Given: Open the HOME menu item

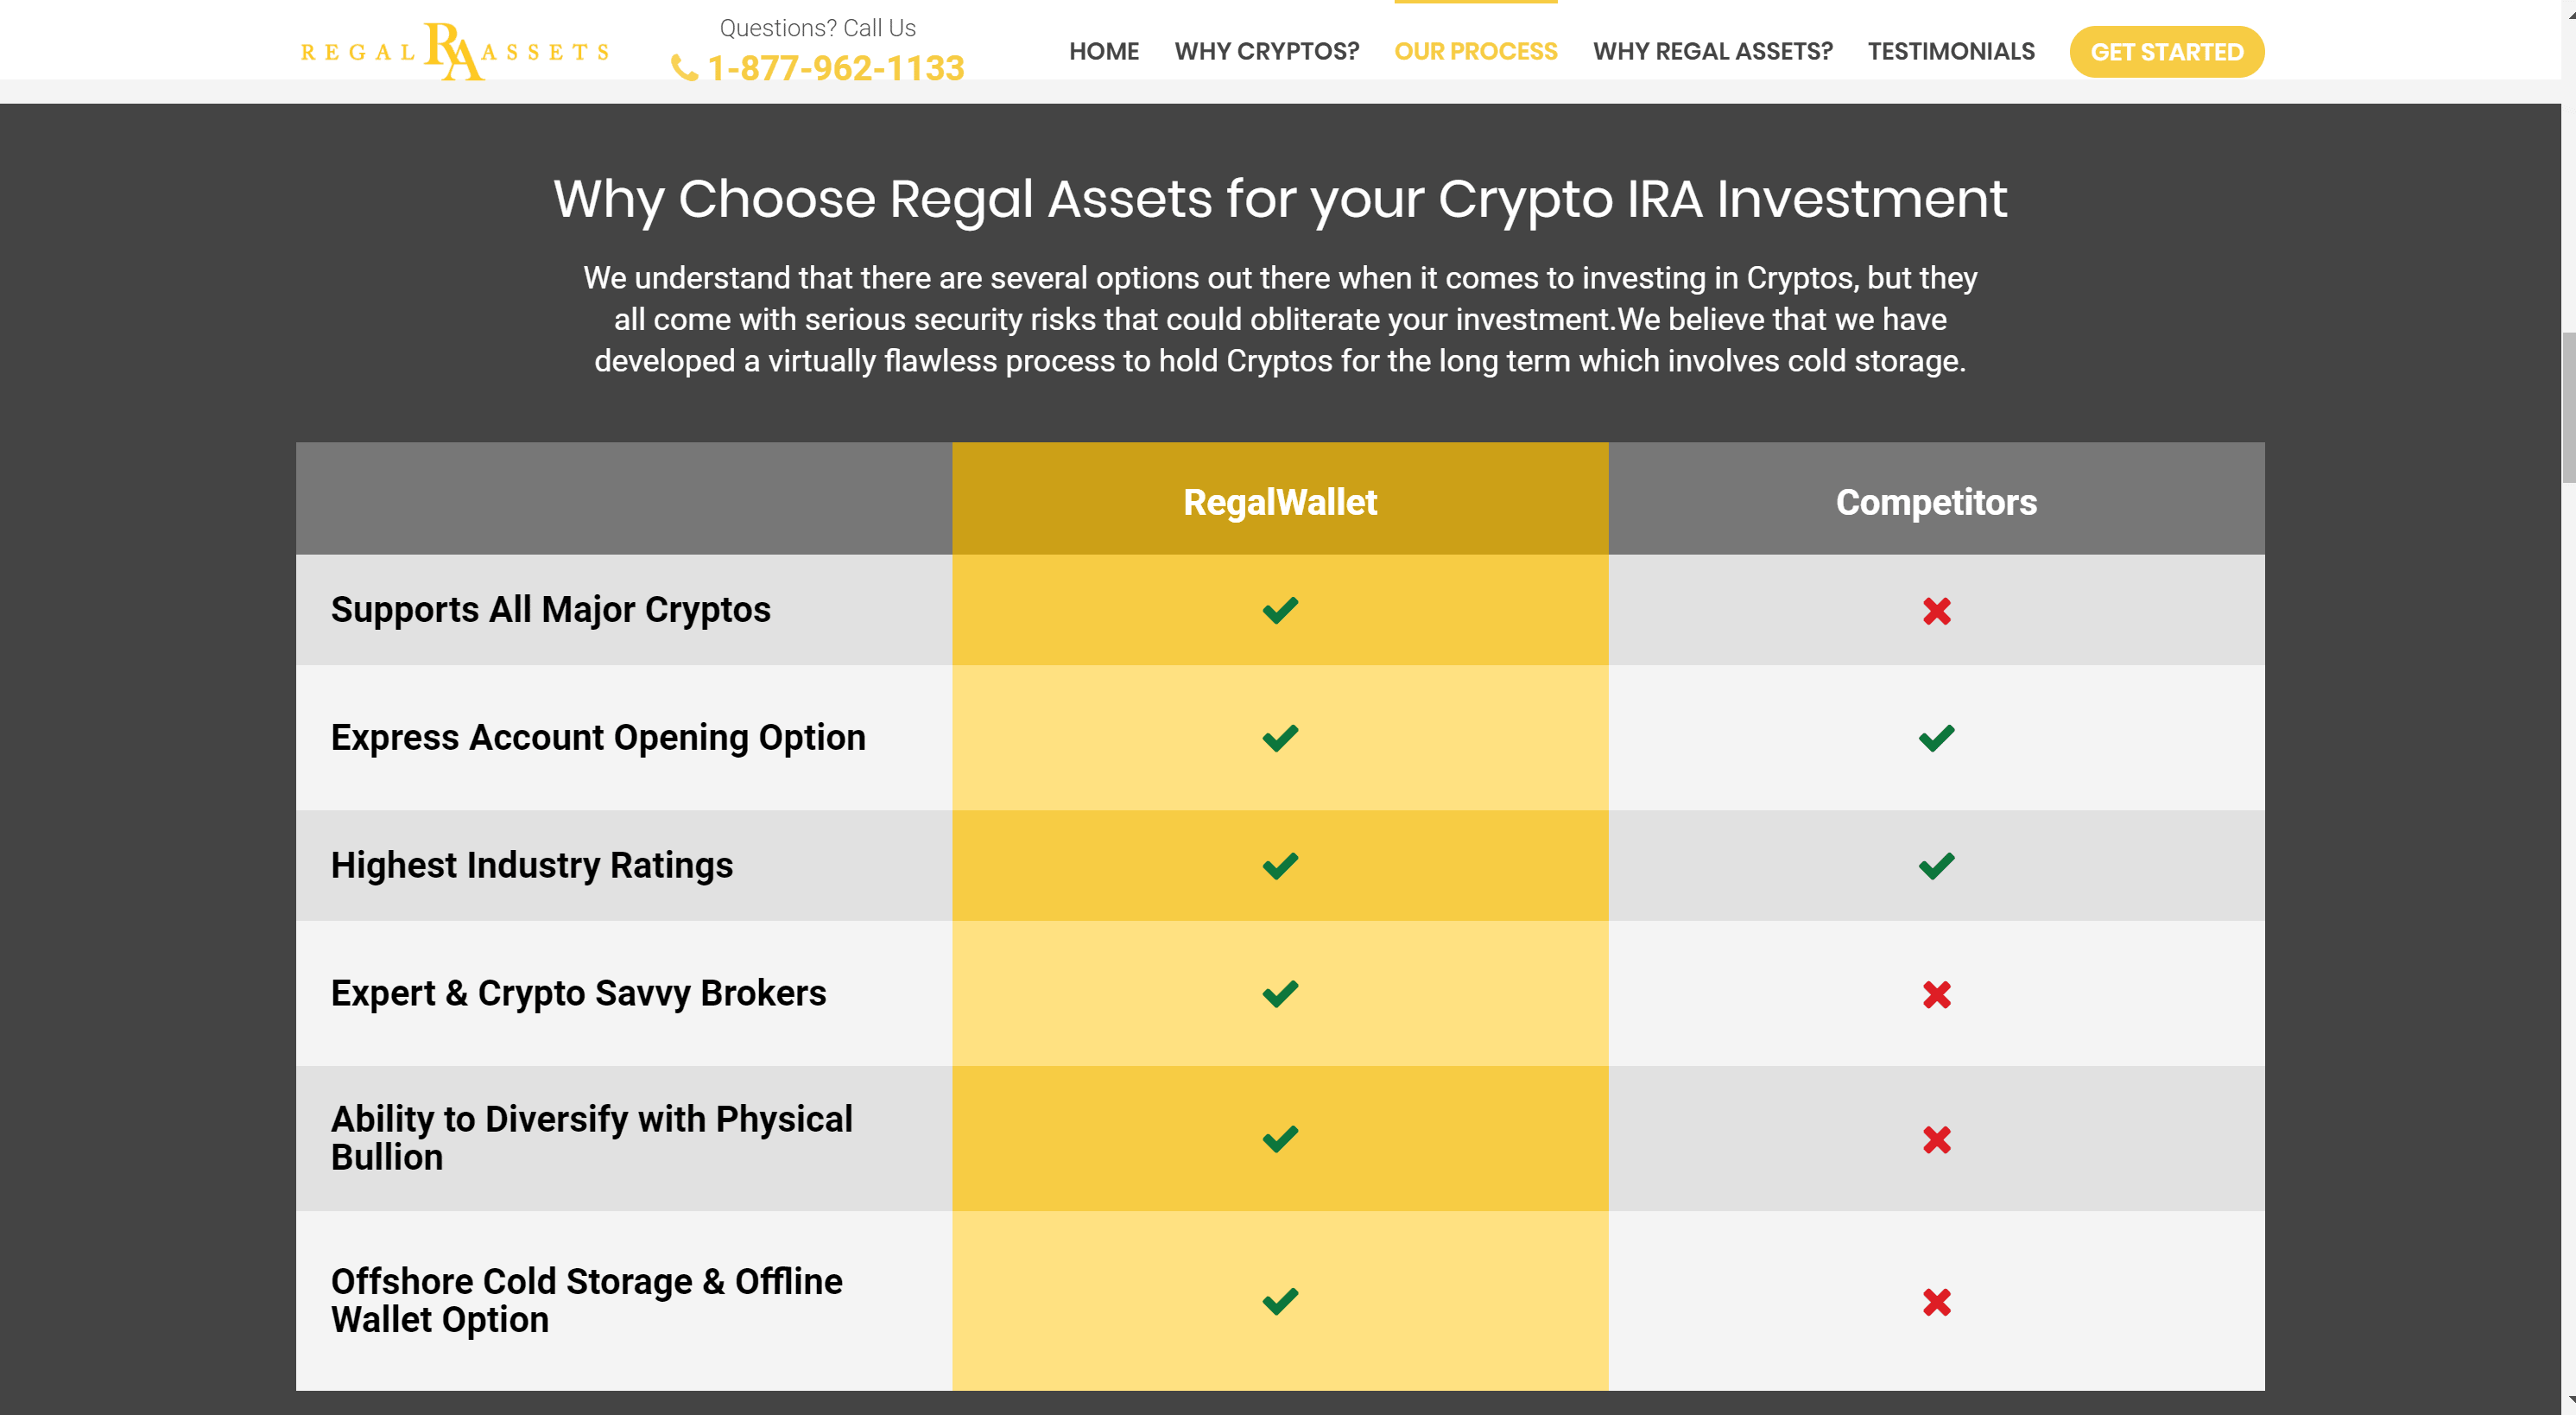Looking at the screenshot, I should tap(1103, 51).
